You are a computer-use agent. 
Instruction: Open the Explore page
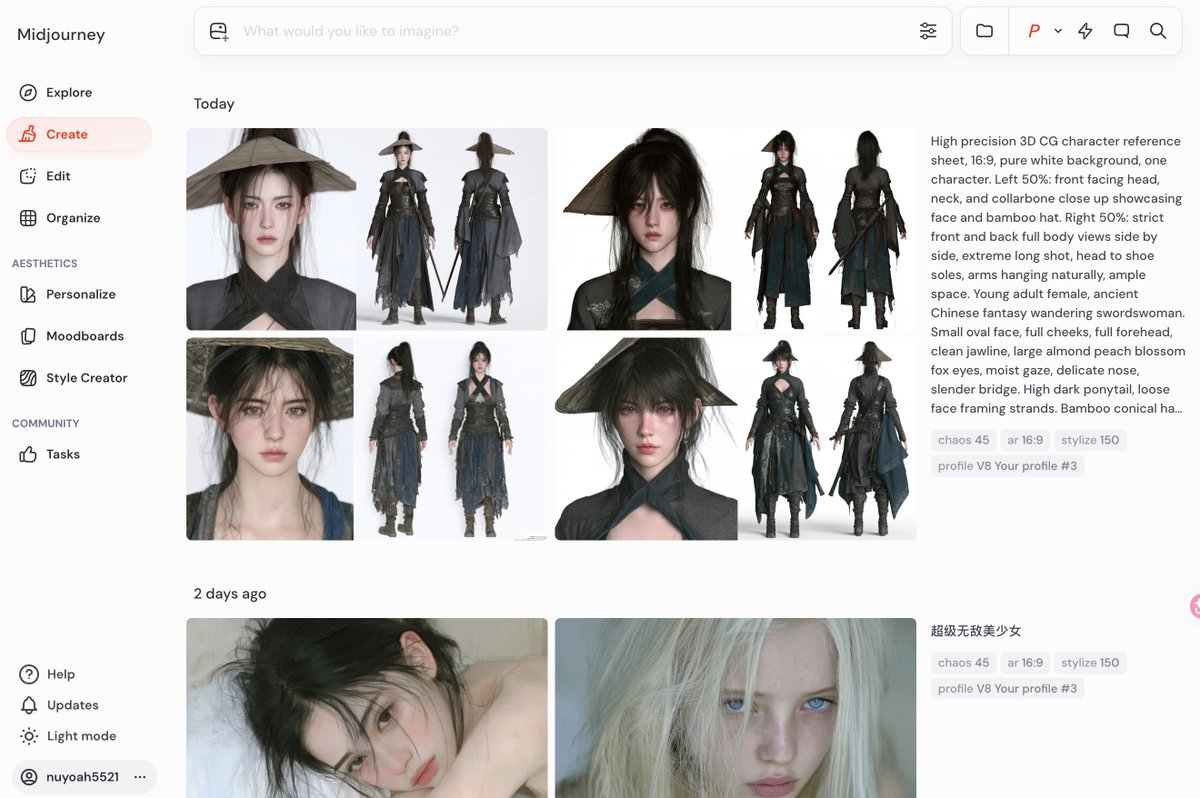(x=69, y=92)
